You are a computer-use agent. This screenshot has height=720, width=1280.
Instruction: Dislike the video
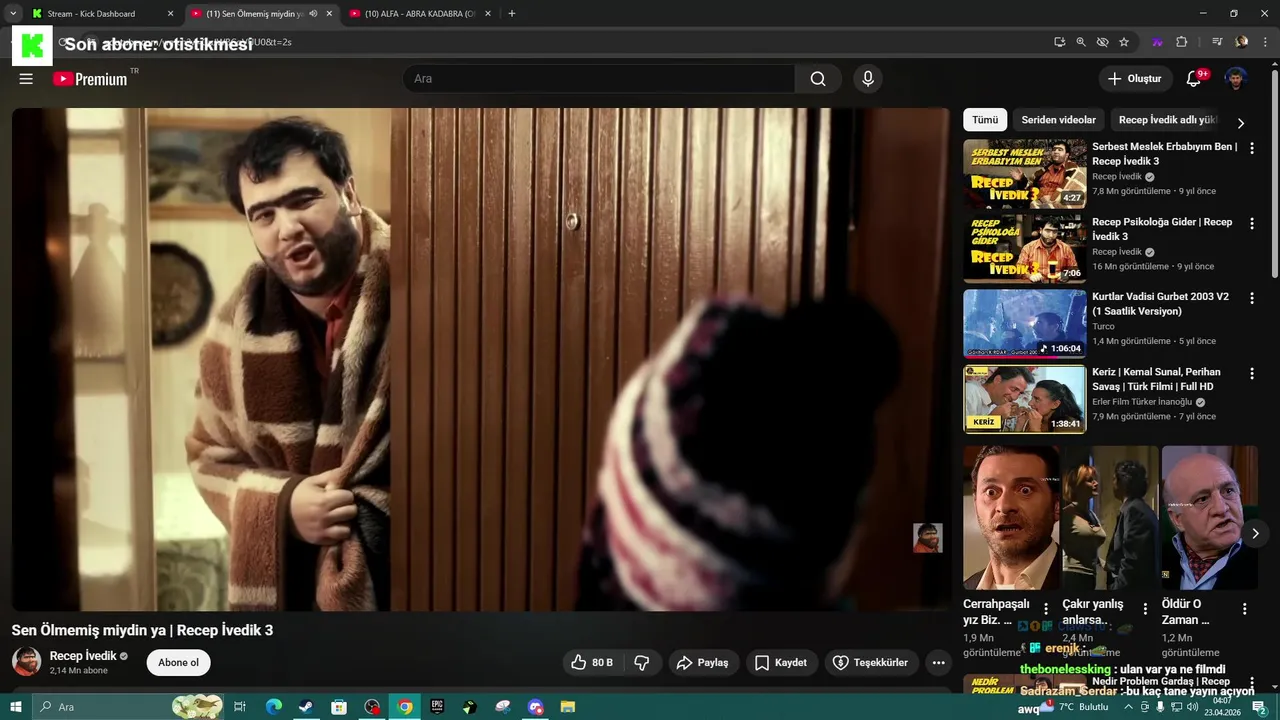pyautogui.click(x=642, y=662)
